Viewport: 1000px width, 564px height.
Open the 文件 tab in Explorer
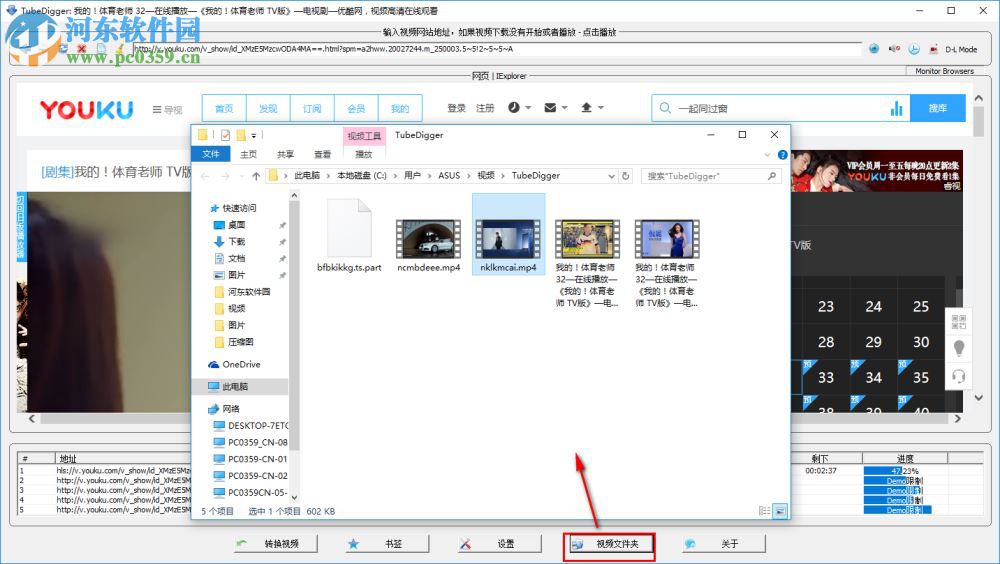(x=210, y=154)
